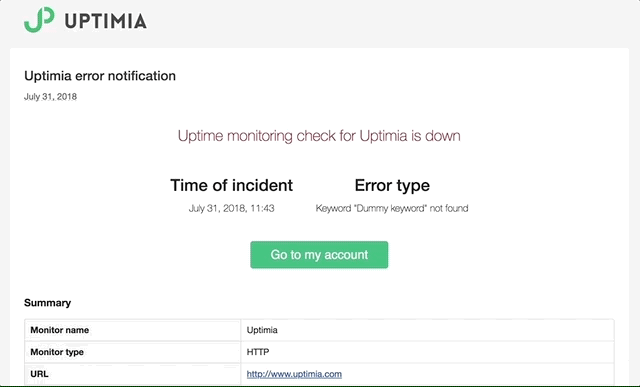Click the 'Keyword "Dummy keyword" not found' text
Viewport: 640px width, 387px height.
point(392,208)
